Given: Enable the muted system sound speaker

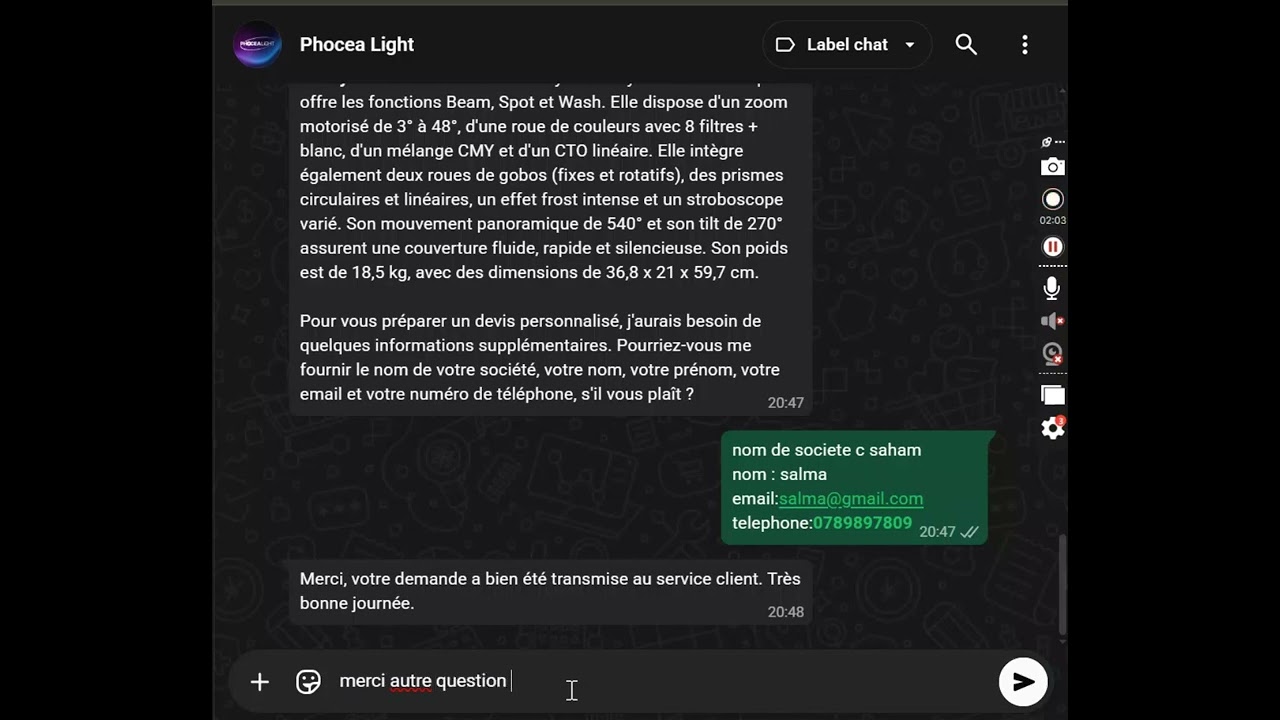Looking at the screenshot, I should (1052, 321).
